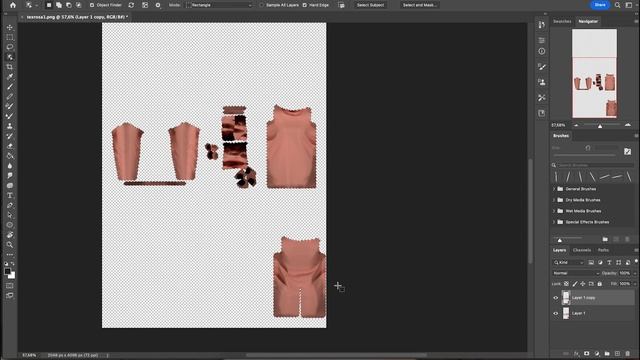Viewport: 640px width, 360px height.
Task: Click the Navigator zoom out mountain button
Action: pos(576,125)
